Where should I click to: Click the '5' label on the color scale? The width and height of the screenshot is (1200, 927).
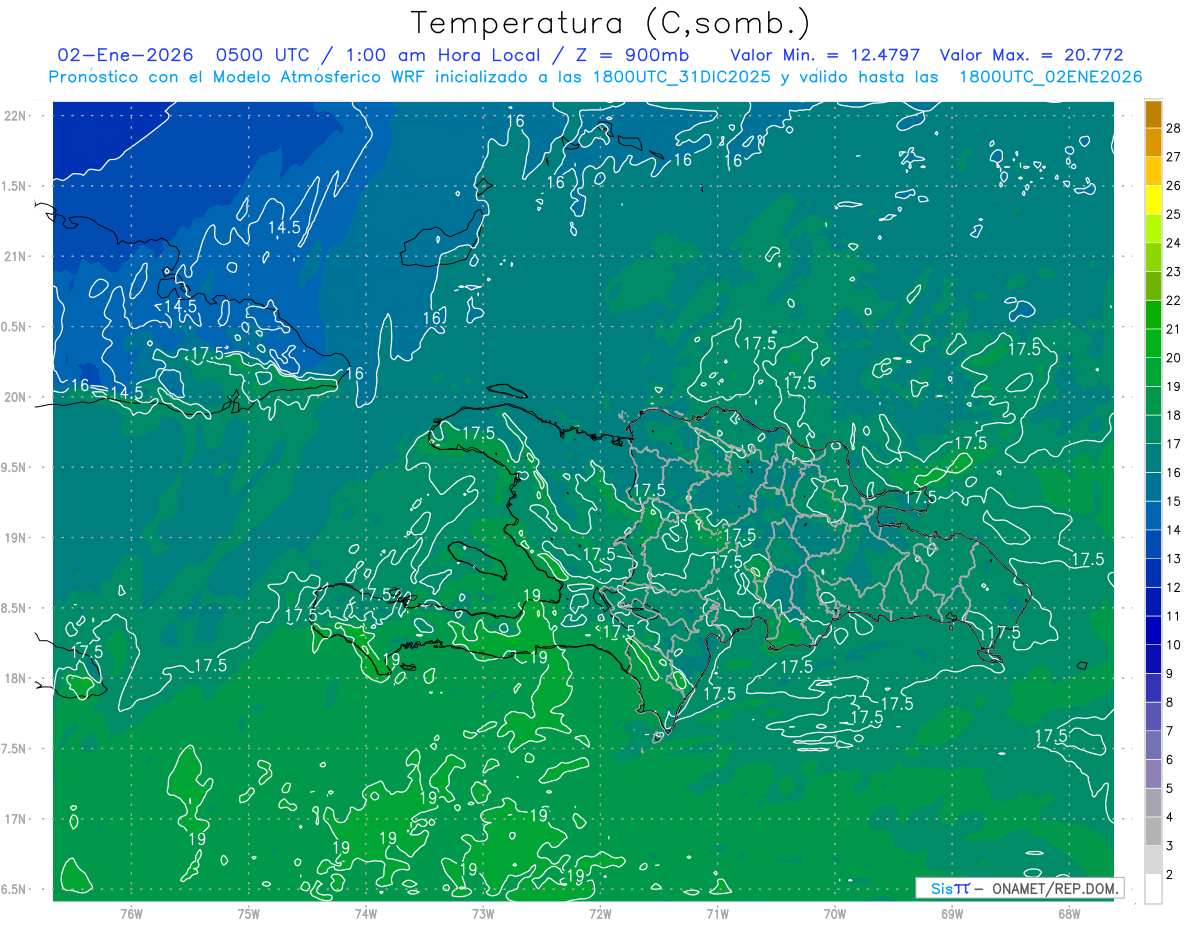tap(1170, 789)
